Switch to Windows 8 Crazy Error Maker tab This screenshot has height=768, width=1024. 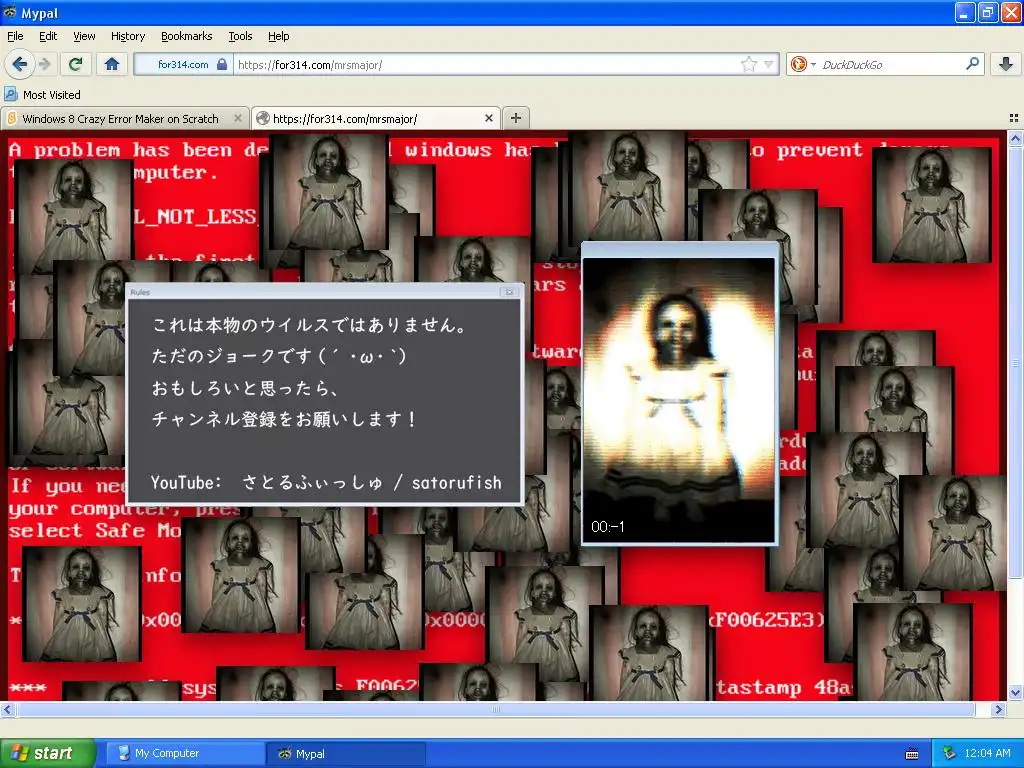[x=120, y=119]
